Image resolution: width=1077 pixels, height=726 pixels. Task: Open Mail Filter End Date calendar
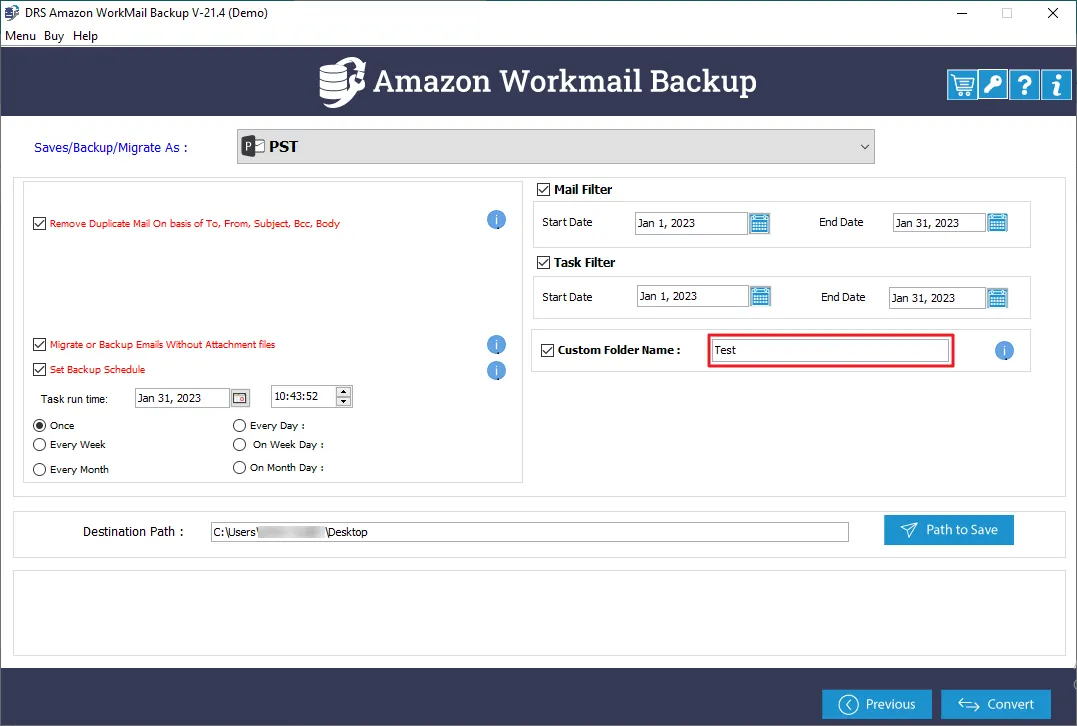click(x=997, y=223)
